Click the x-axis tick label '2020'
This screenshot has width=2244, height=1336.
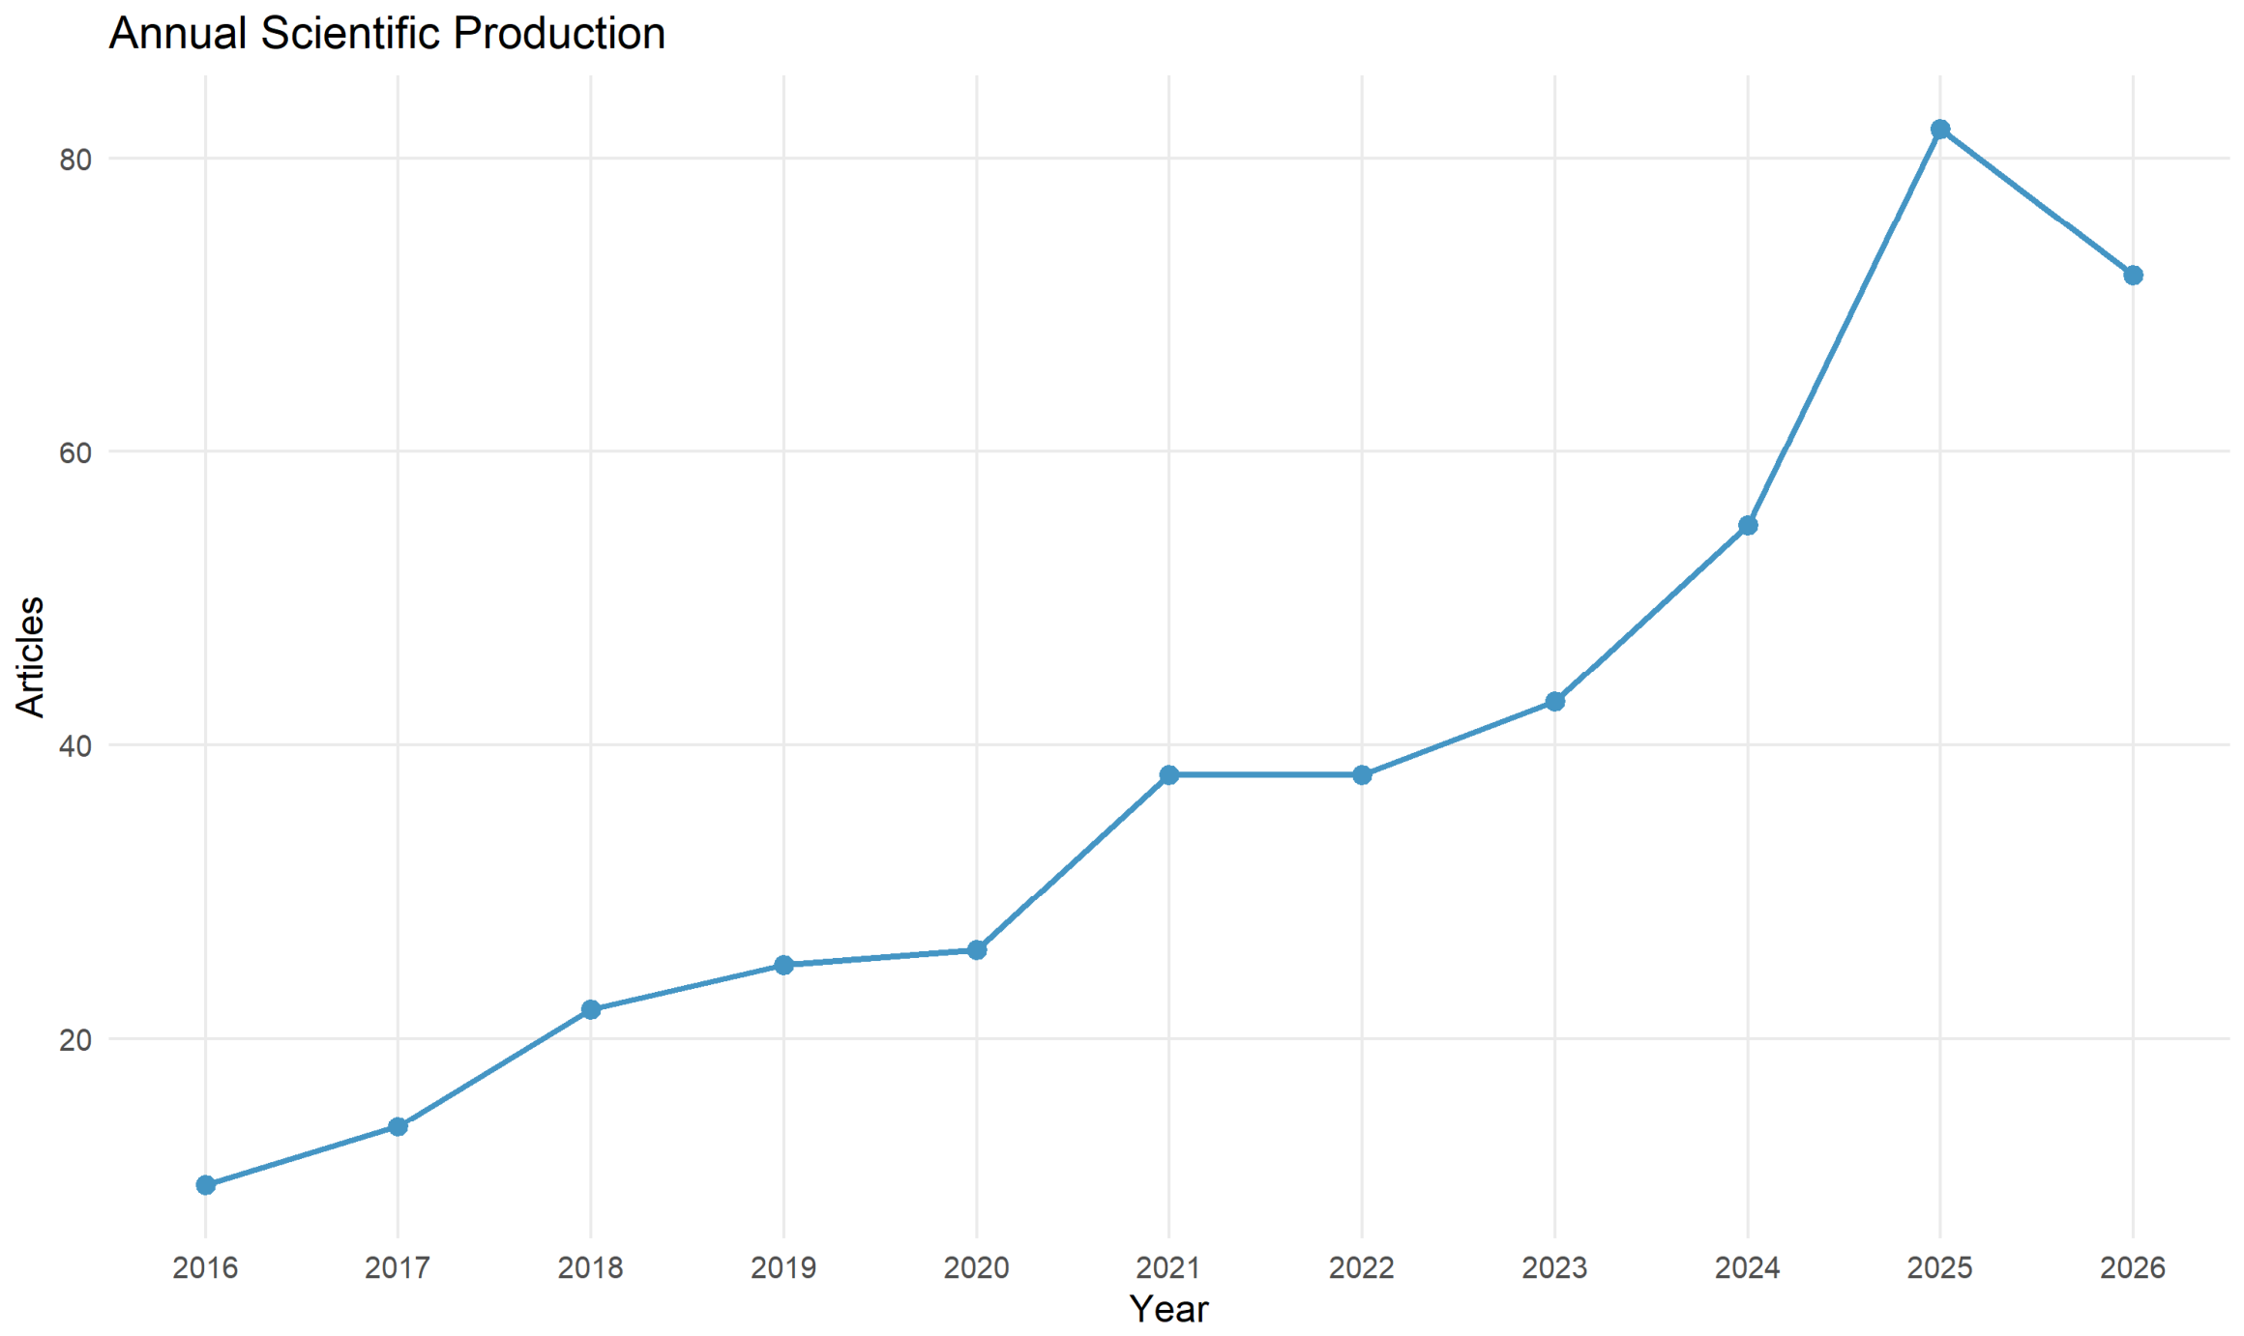pos(977,1268)
